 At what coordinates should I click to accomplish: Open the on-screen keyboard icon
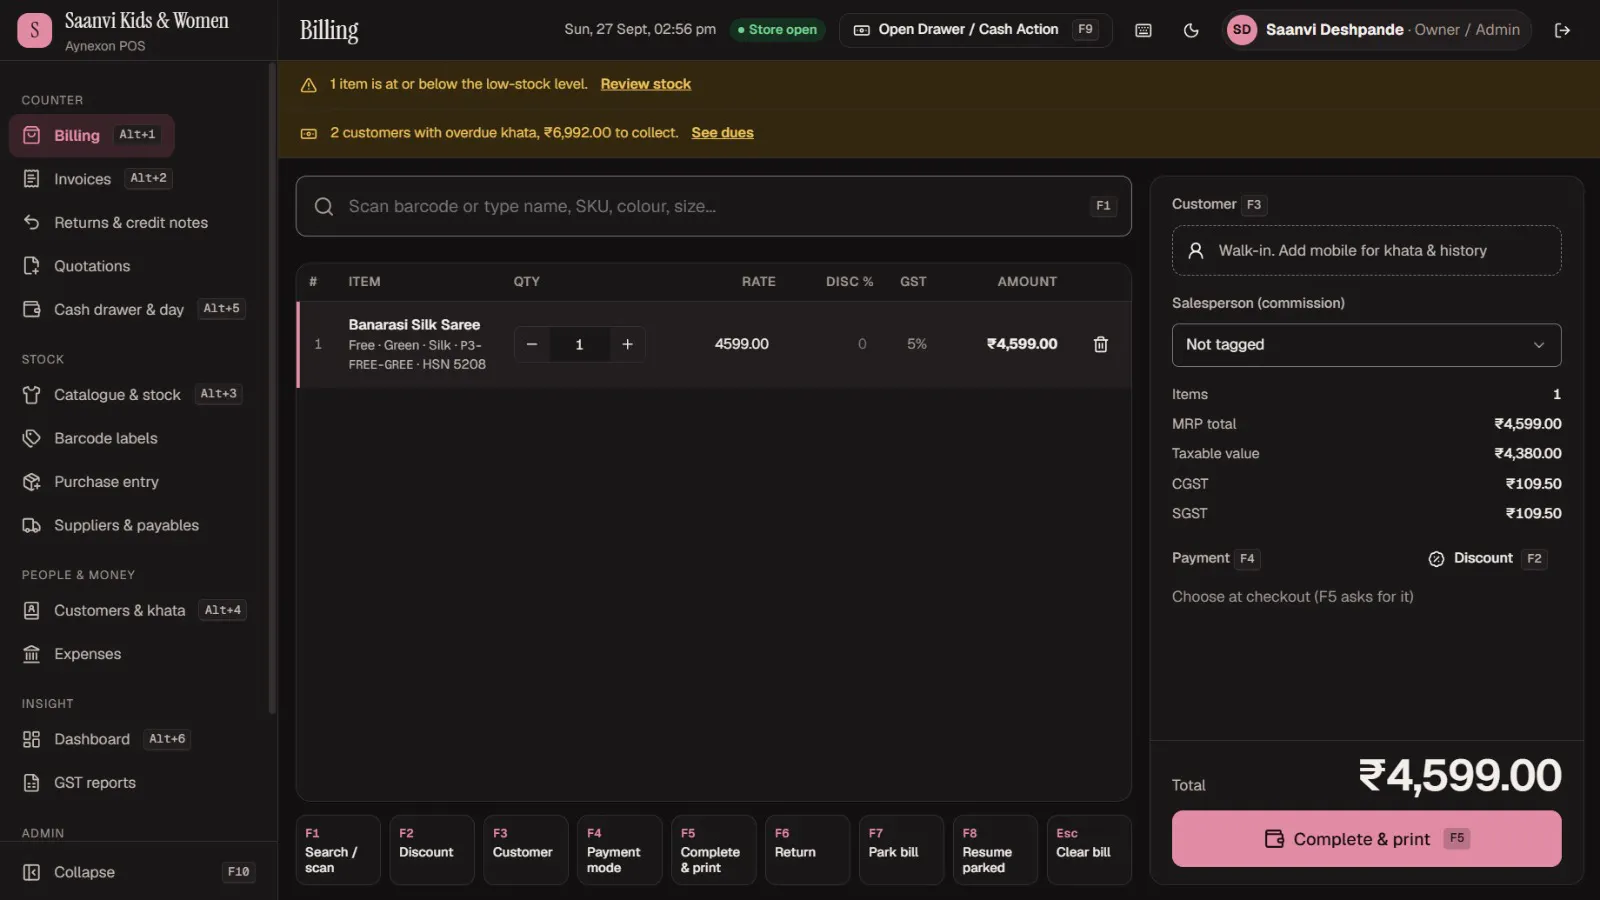1143,30
